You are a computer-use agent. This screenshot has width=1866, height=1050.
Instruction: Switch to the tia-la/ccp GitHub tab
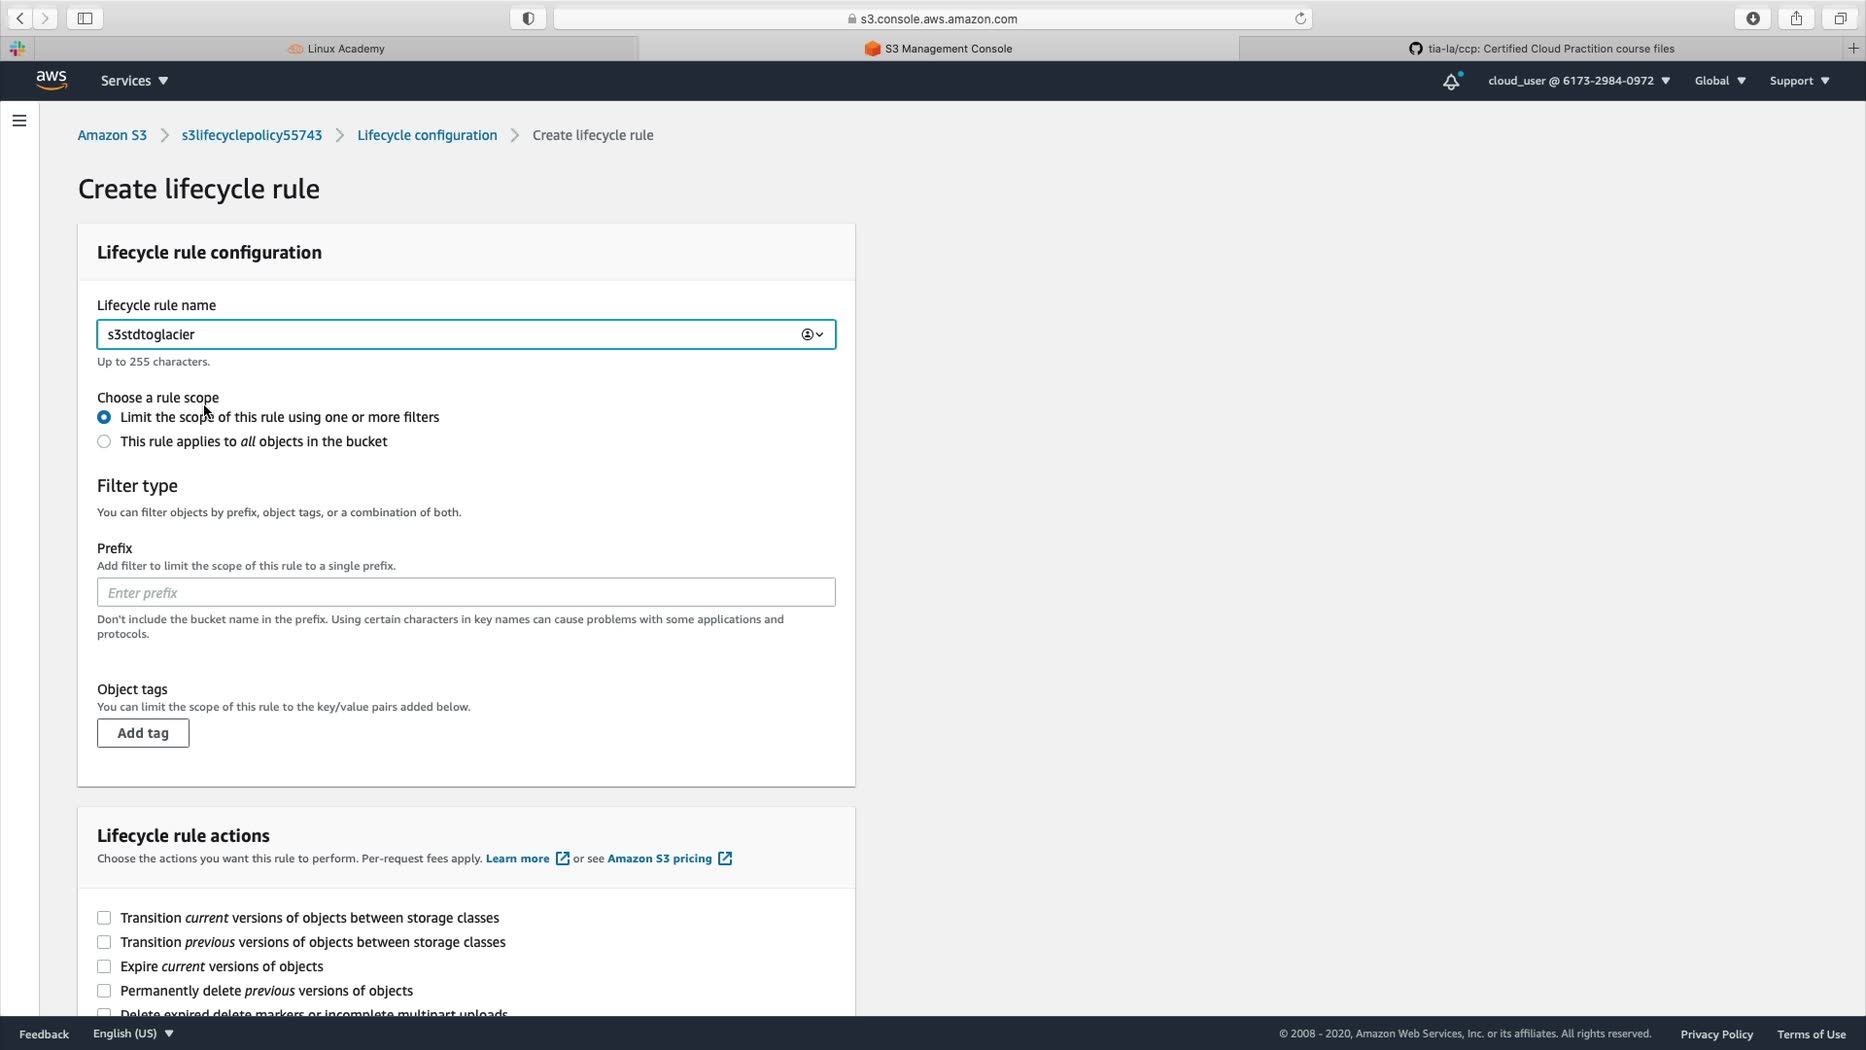coord(1541,48)
